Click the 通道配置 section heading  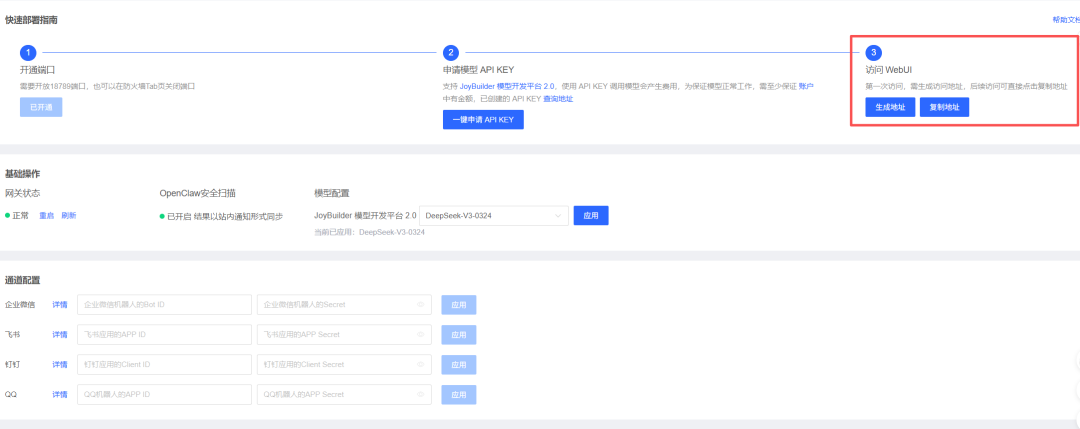point(22,280)
